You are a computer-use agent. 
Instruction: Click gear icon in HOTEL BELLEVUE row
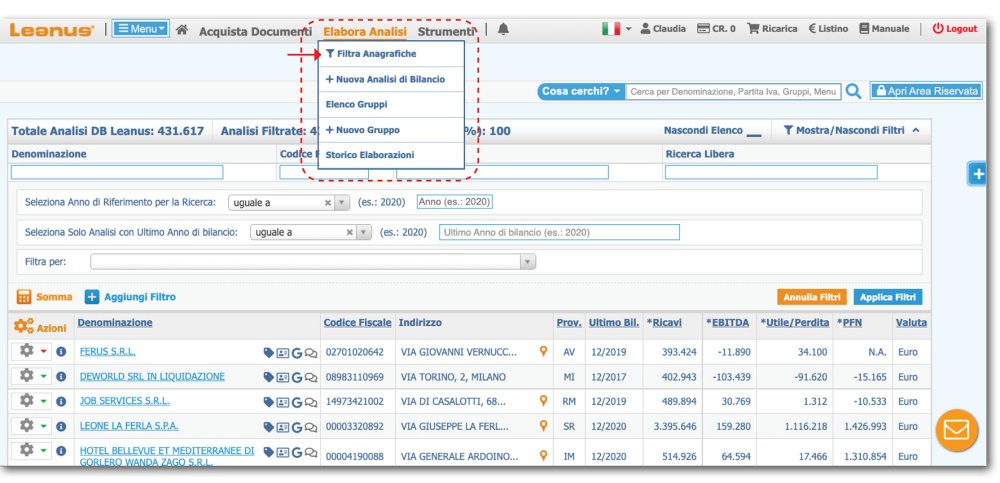click(26, 450)
